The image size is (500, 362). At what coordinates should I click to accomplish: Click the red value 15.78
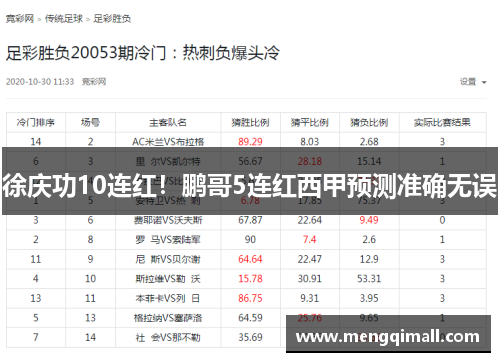(x=250, y=279)
